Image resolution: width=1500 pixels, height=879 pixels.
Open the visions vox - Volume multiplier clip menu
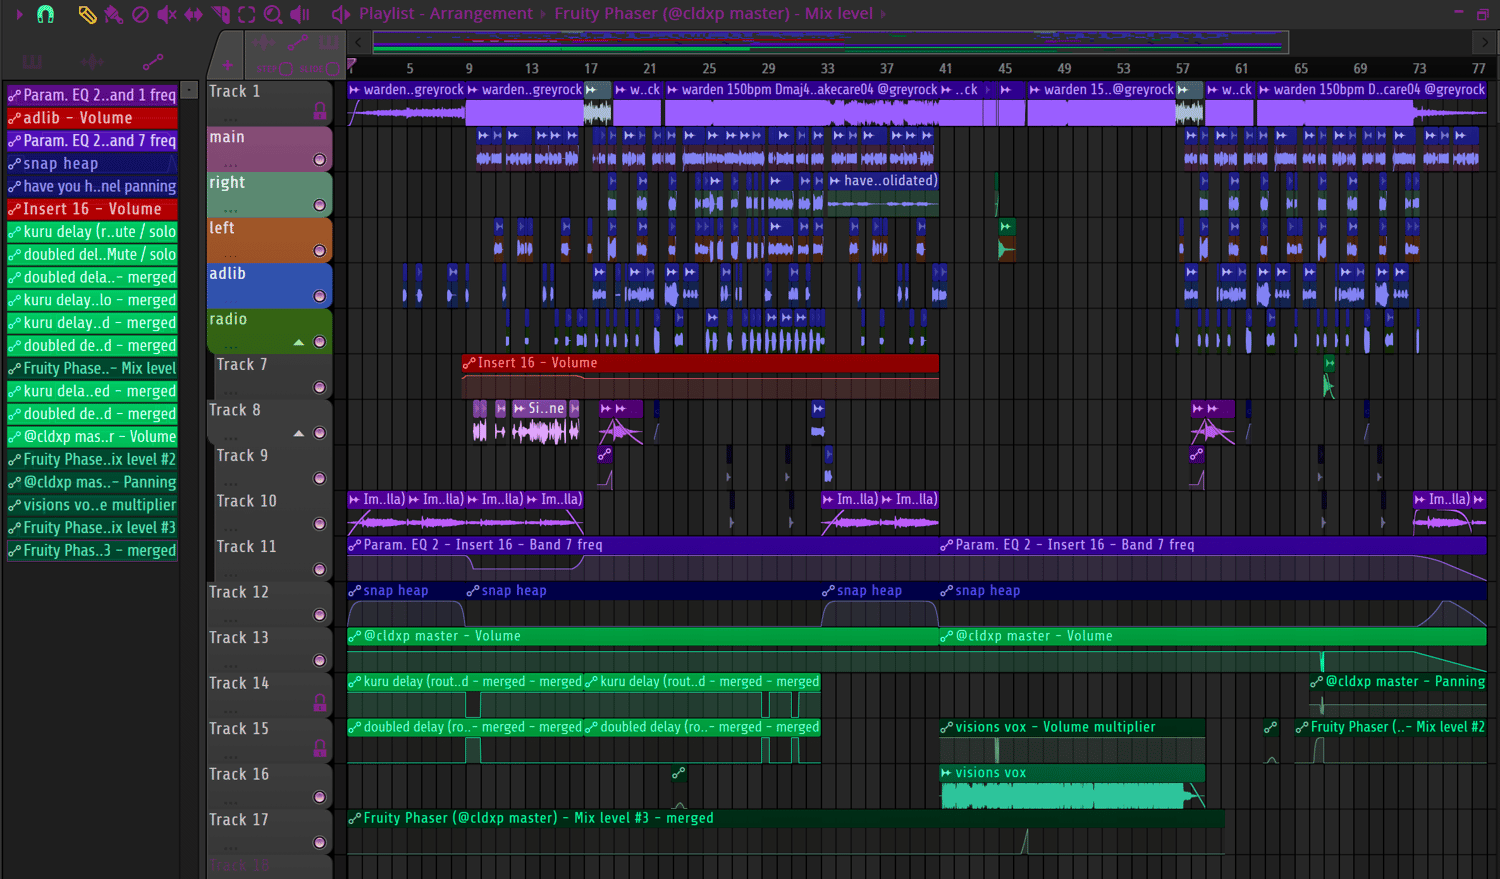[x=946, y=727]
